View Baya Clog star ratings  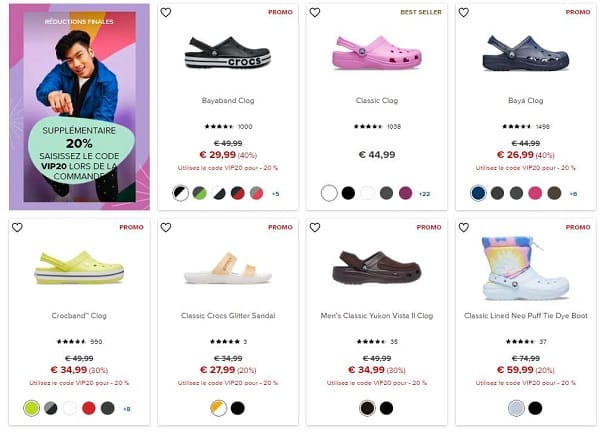[517, 126]
